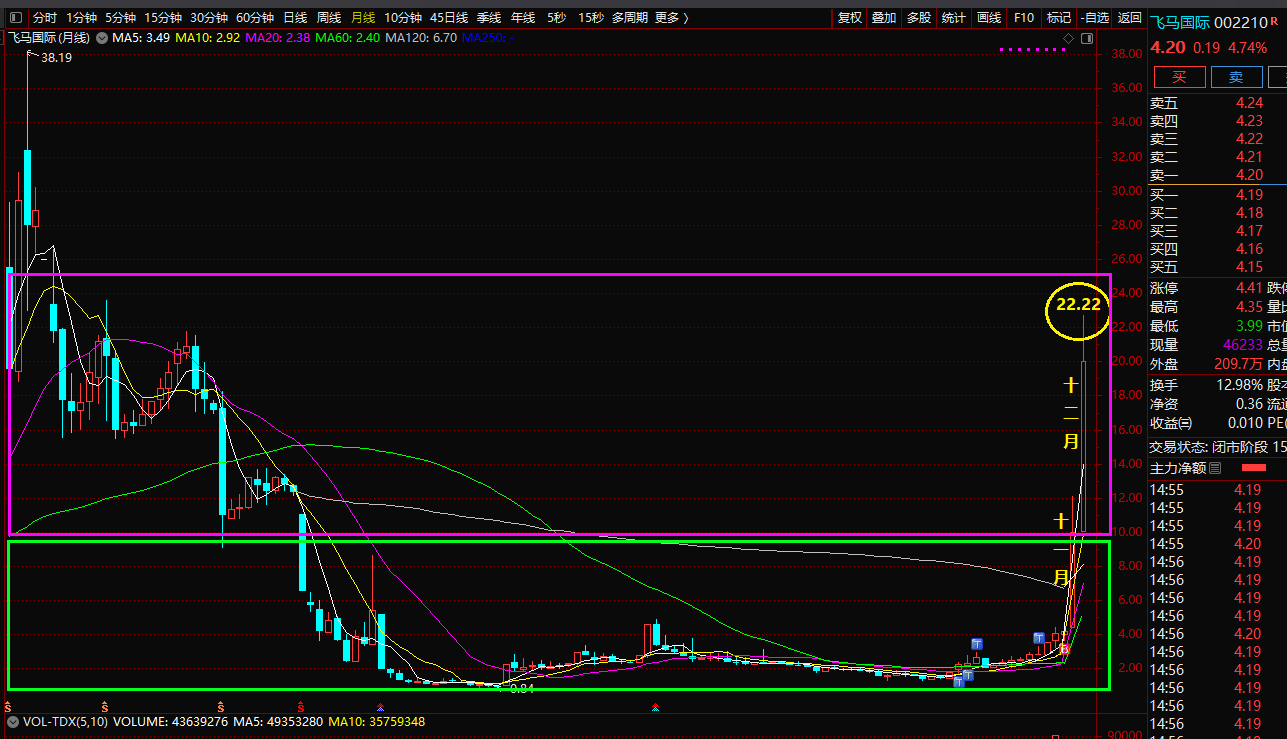Click the diamond marker icon above chart

point(1068,38)
